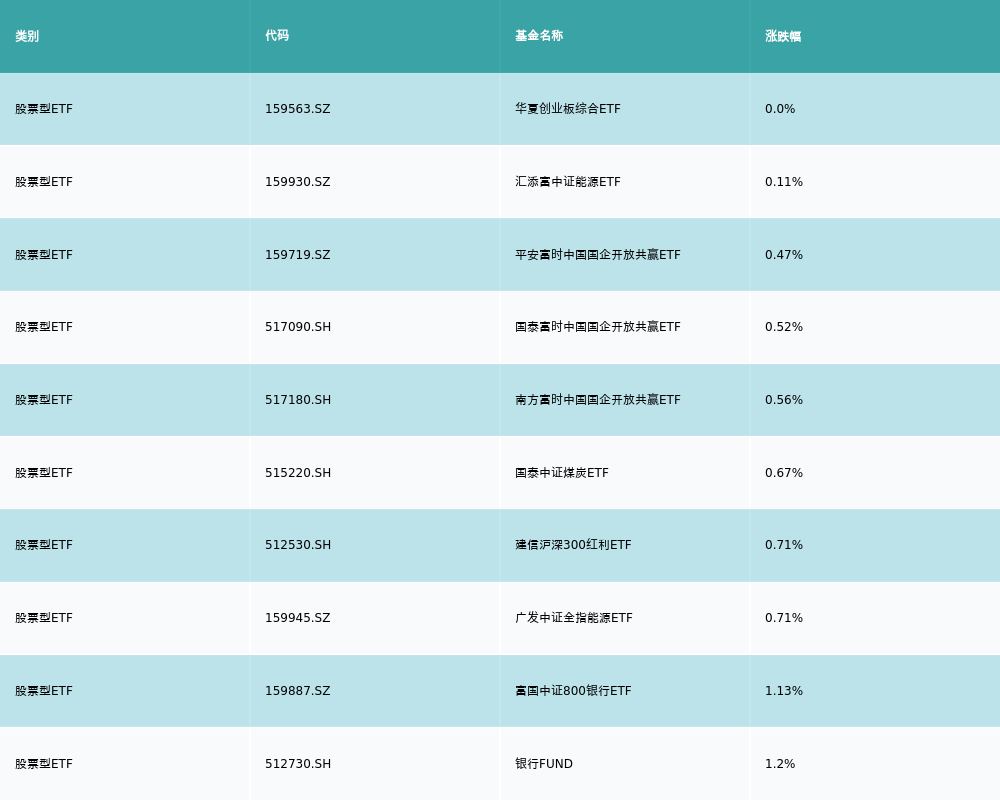Click 股票型ETF in the 159945.SZ row
Image resolution: width=1000 pixels, height=800 pixels.
pyautogui.click(x=44, y=618)
